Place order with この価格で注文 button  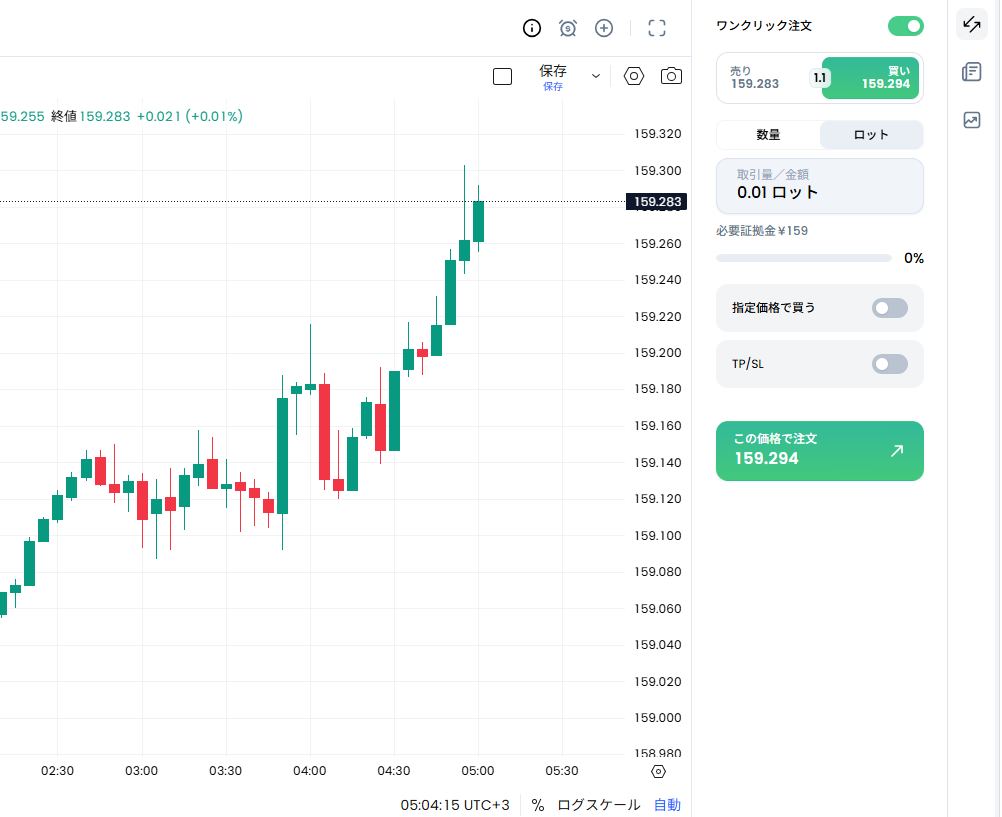point(820,451)
